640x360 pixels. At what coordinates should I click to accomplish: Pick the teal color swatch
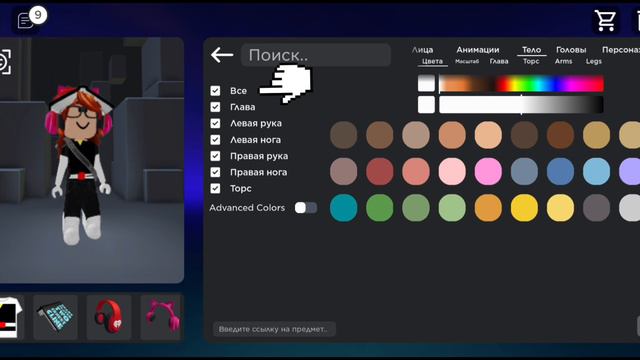click(343, 208)
